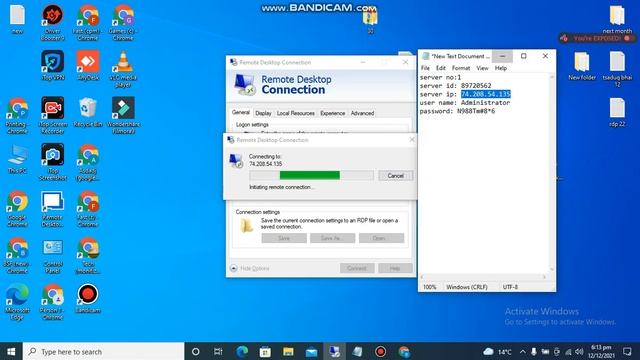Viewport: 640px width, 360px height.
Task: Click the weather 14°C widget in the taskbar
Action: point(497,351)
